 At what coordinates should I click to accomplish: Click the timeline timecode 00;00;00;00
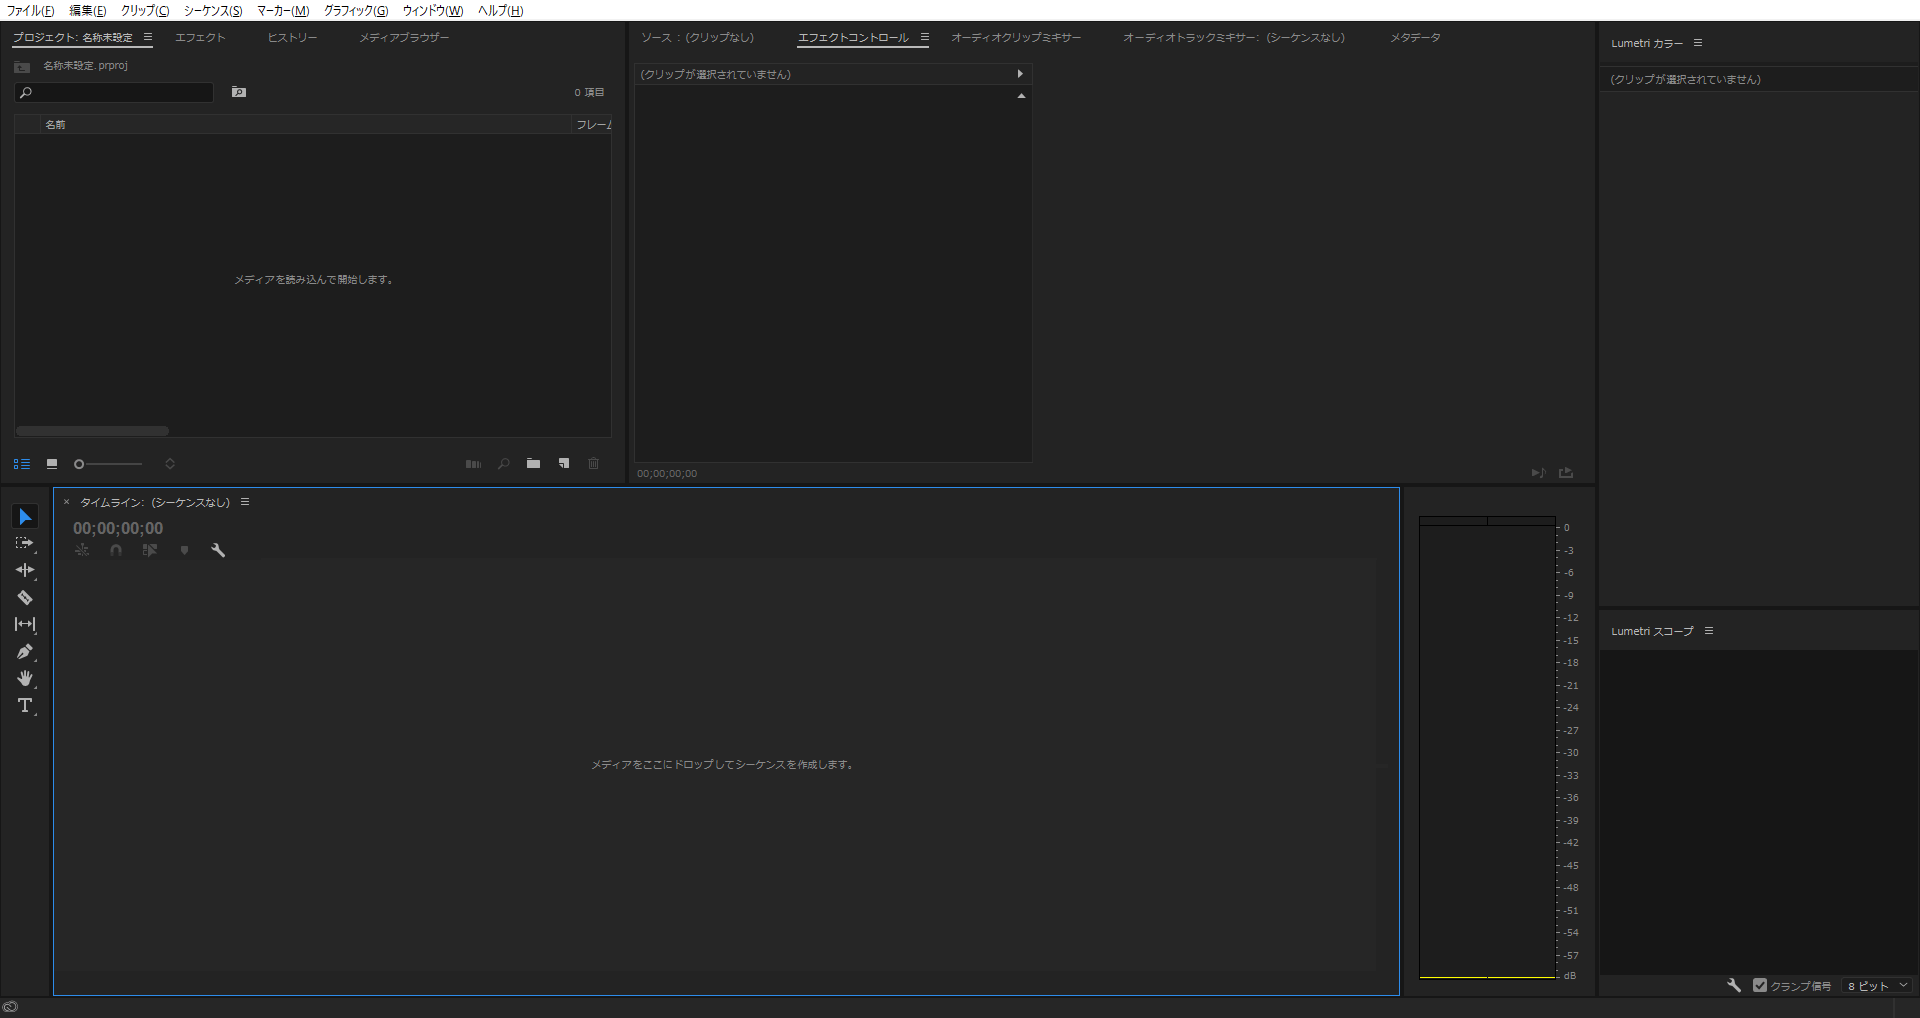pos(118,528)
